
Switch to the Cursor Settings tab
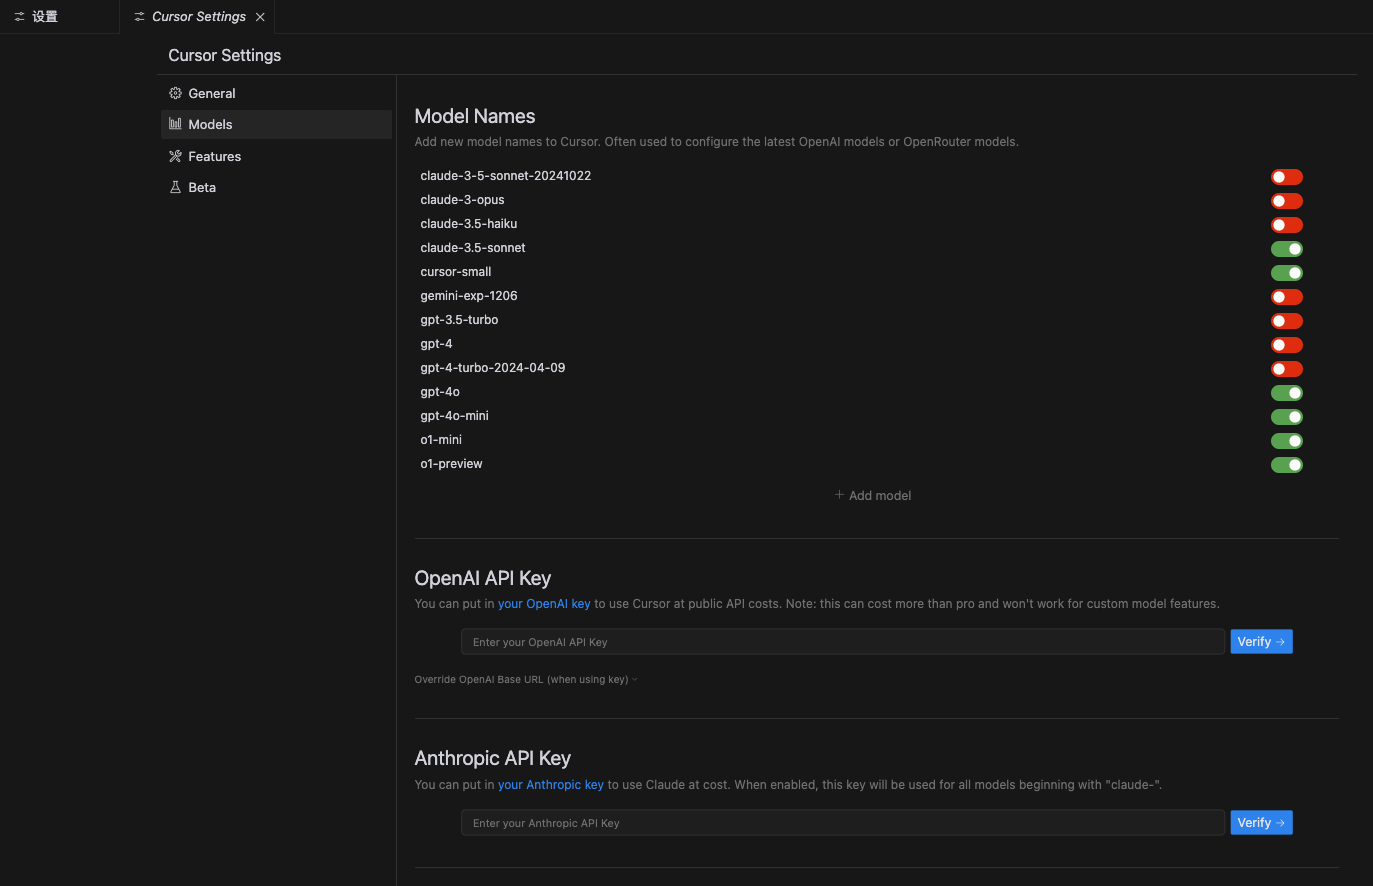(x=197, y=17)
